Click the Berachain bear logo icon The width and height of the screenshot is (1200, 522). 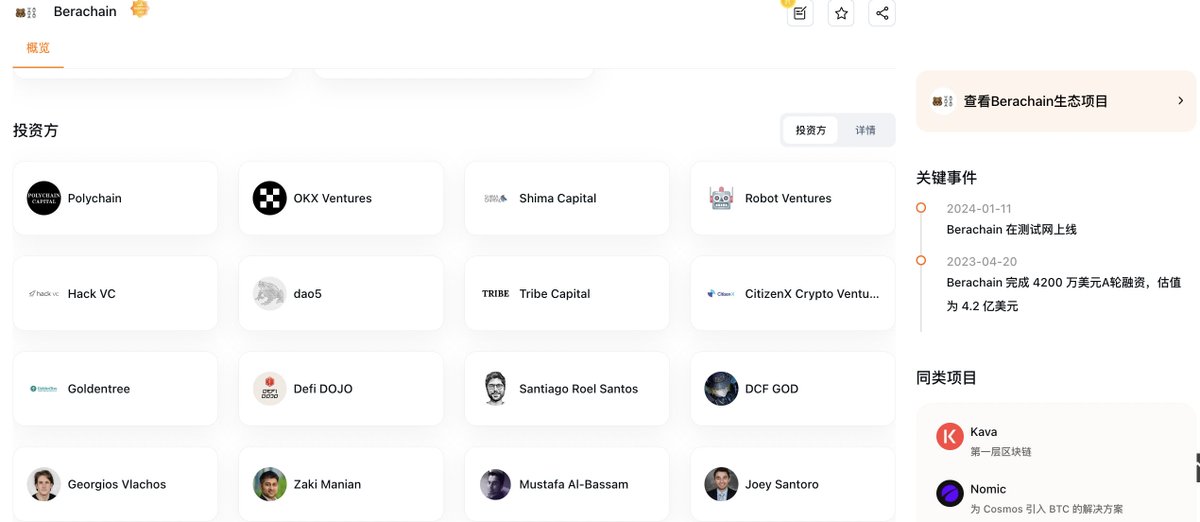point(27,12)
